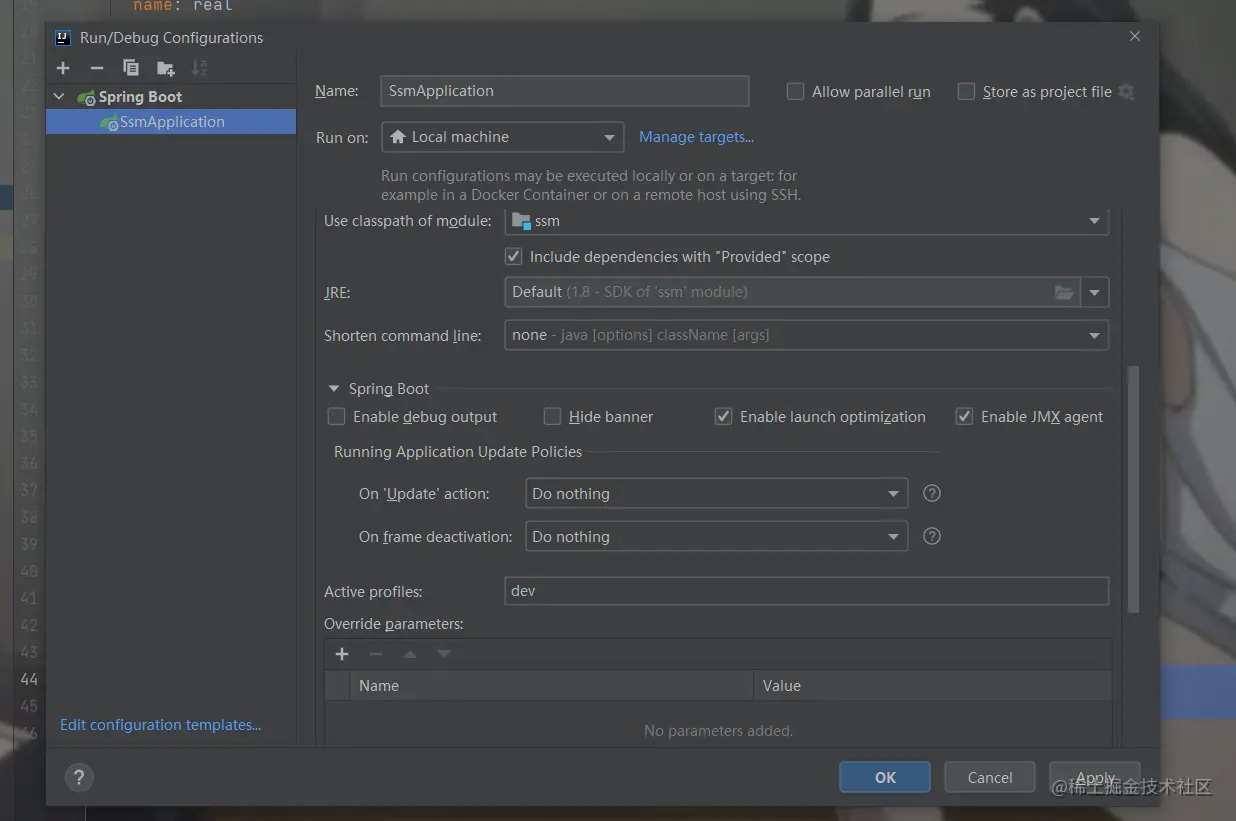Enable debug output checkbox
1236x821 pixels.
(337, 417)
